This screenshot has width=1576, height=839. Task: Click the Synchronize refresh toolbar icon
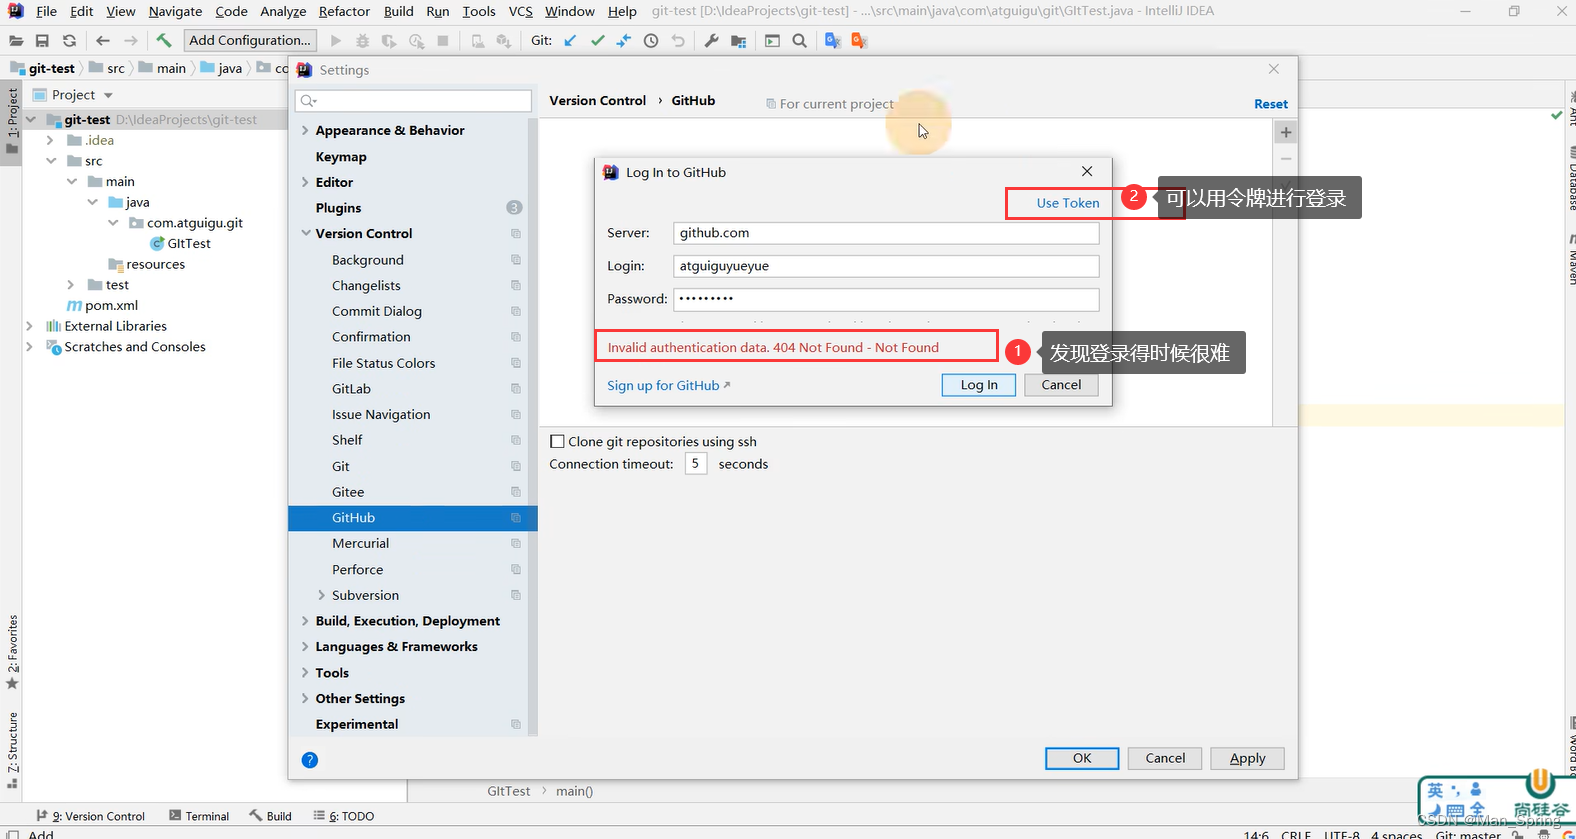pyautogui.click(x=69, y=41)
